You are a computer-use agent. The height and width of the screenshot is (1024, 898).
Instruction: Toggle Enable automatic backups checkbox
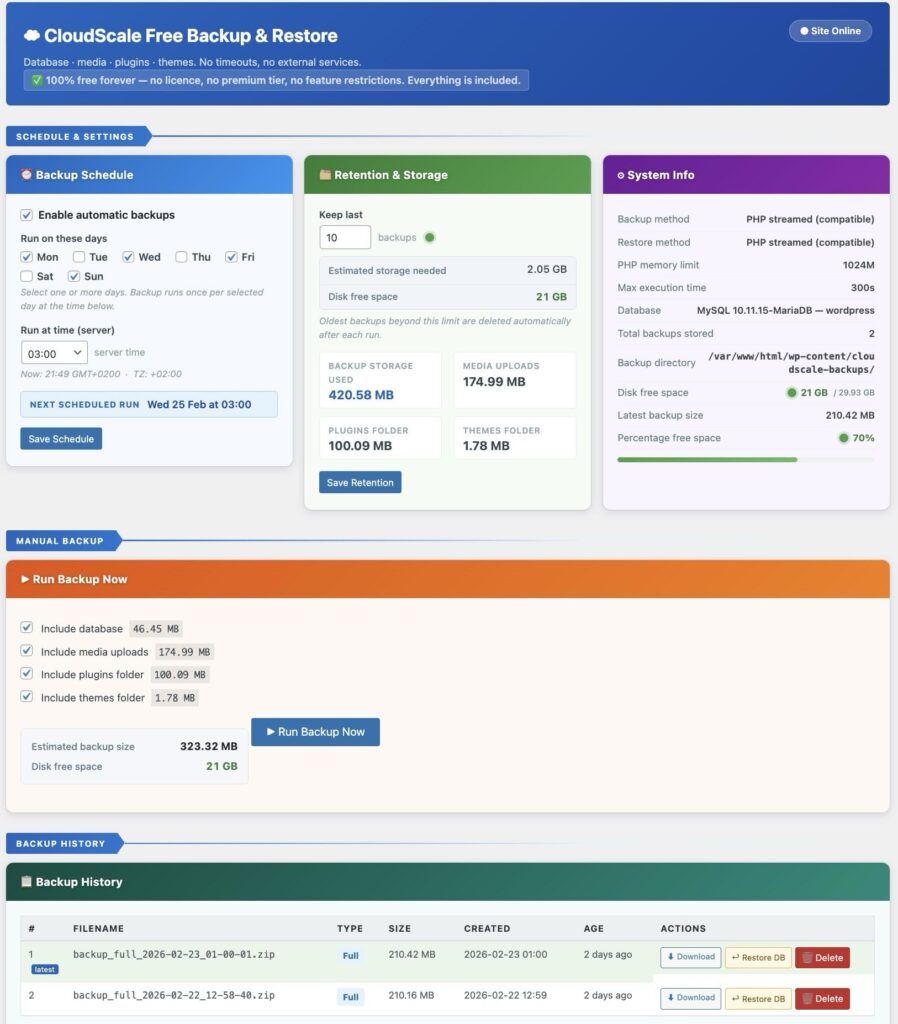pyautogui.click(x=27, y=215)
